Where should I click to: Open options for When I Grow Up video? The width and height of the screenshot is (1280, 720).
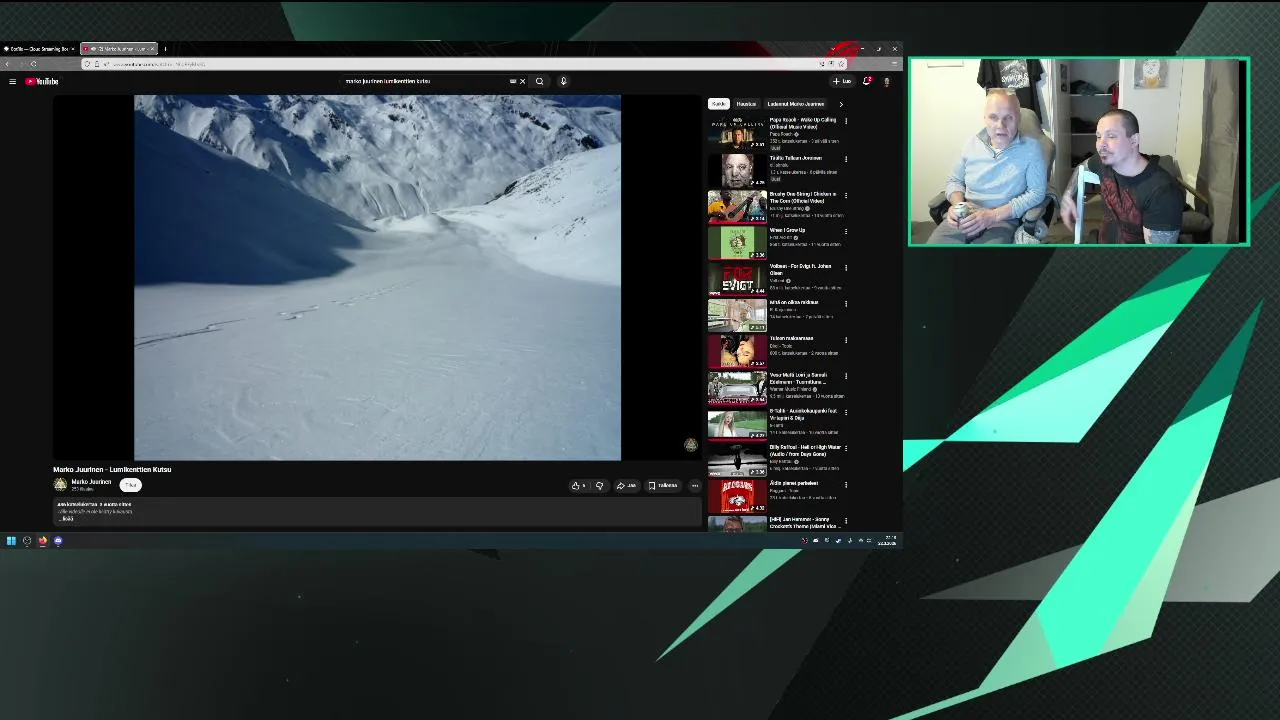(x=846, y=231)
